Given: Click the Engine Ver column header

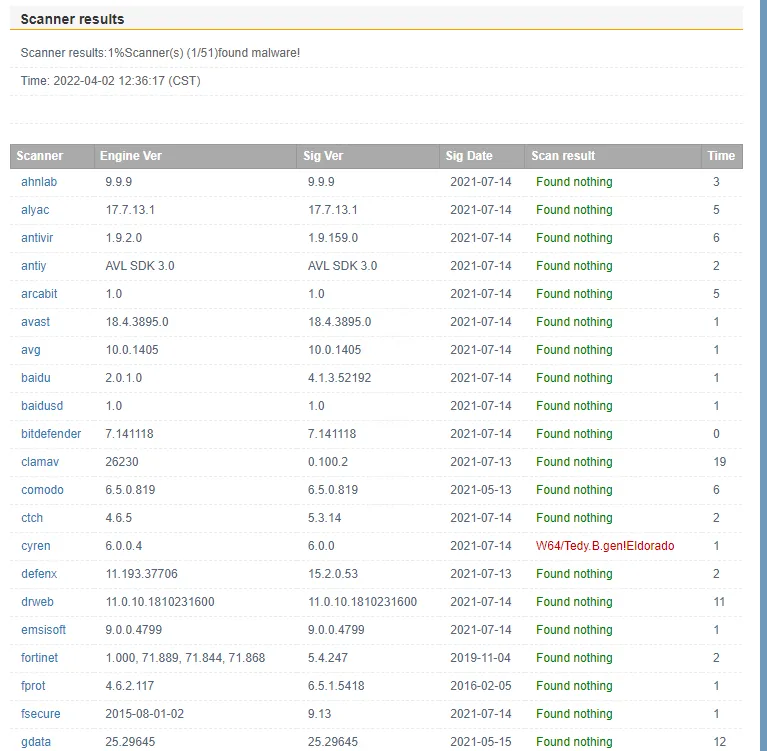Looking at the screenshot, I should 130,156.
